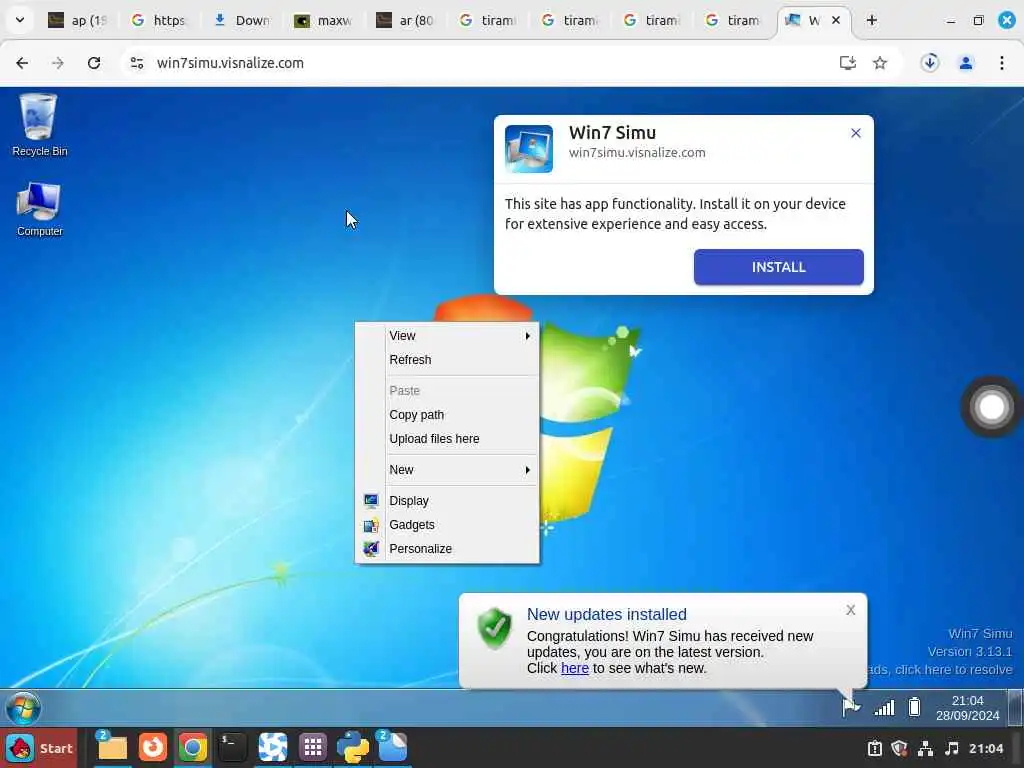The height and width of the screenshot is (768, 1024).
Task: Click the shield tray icon in host panel
Action: (x=899, y=748)
